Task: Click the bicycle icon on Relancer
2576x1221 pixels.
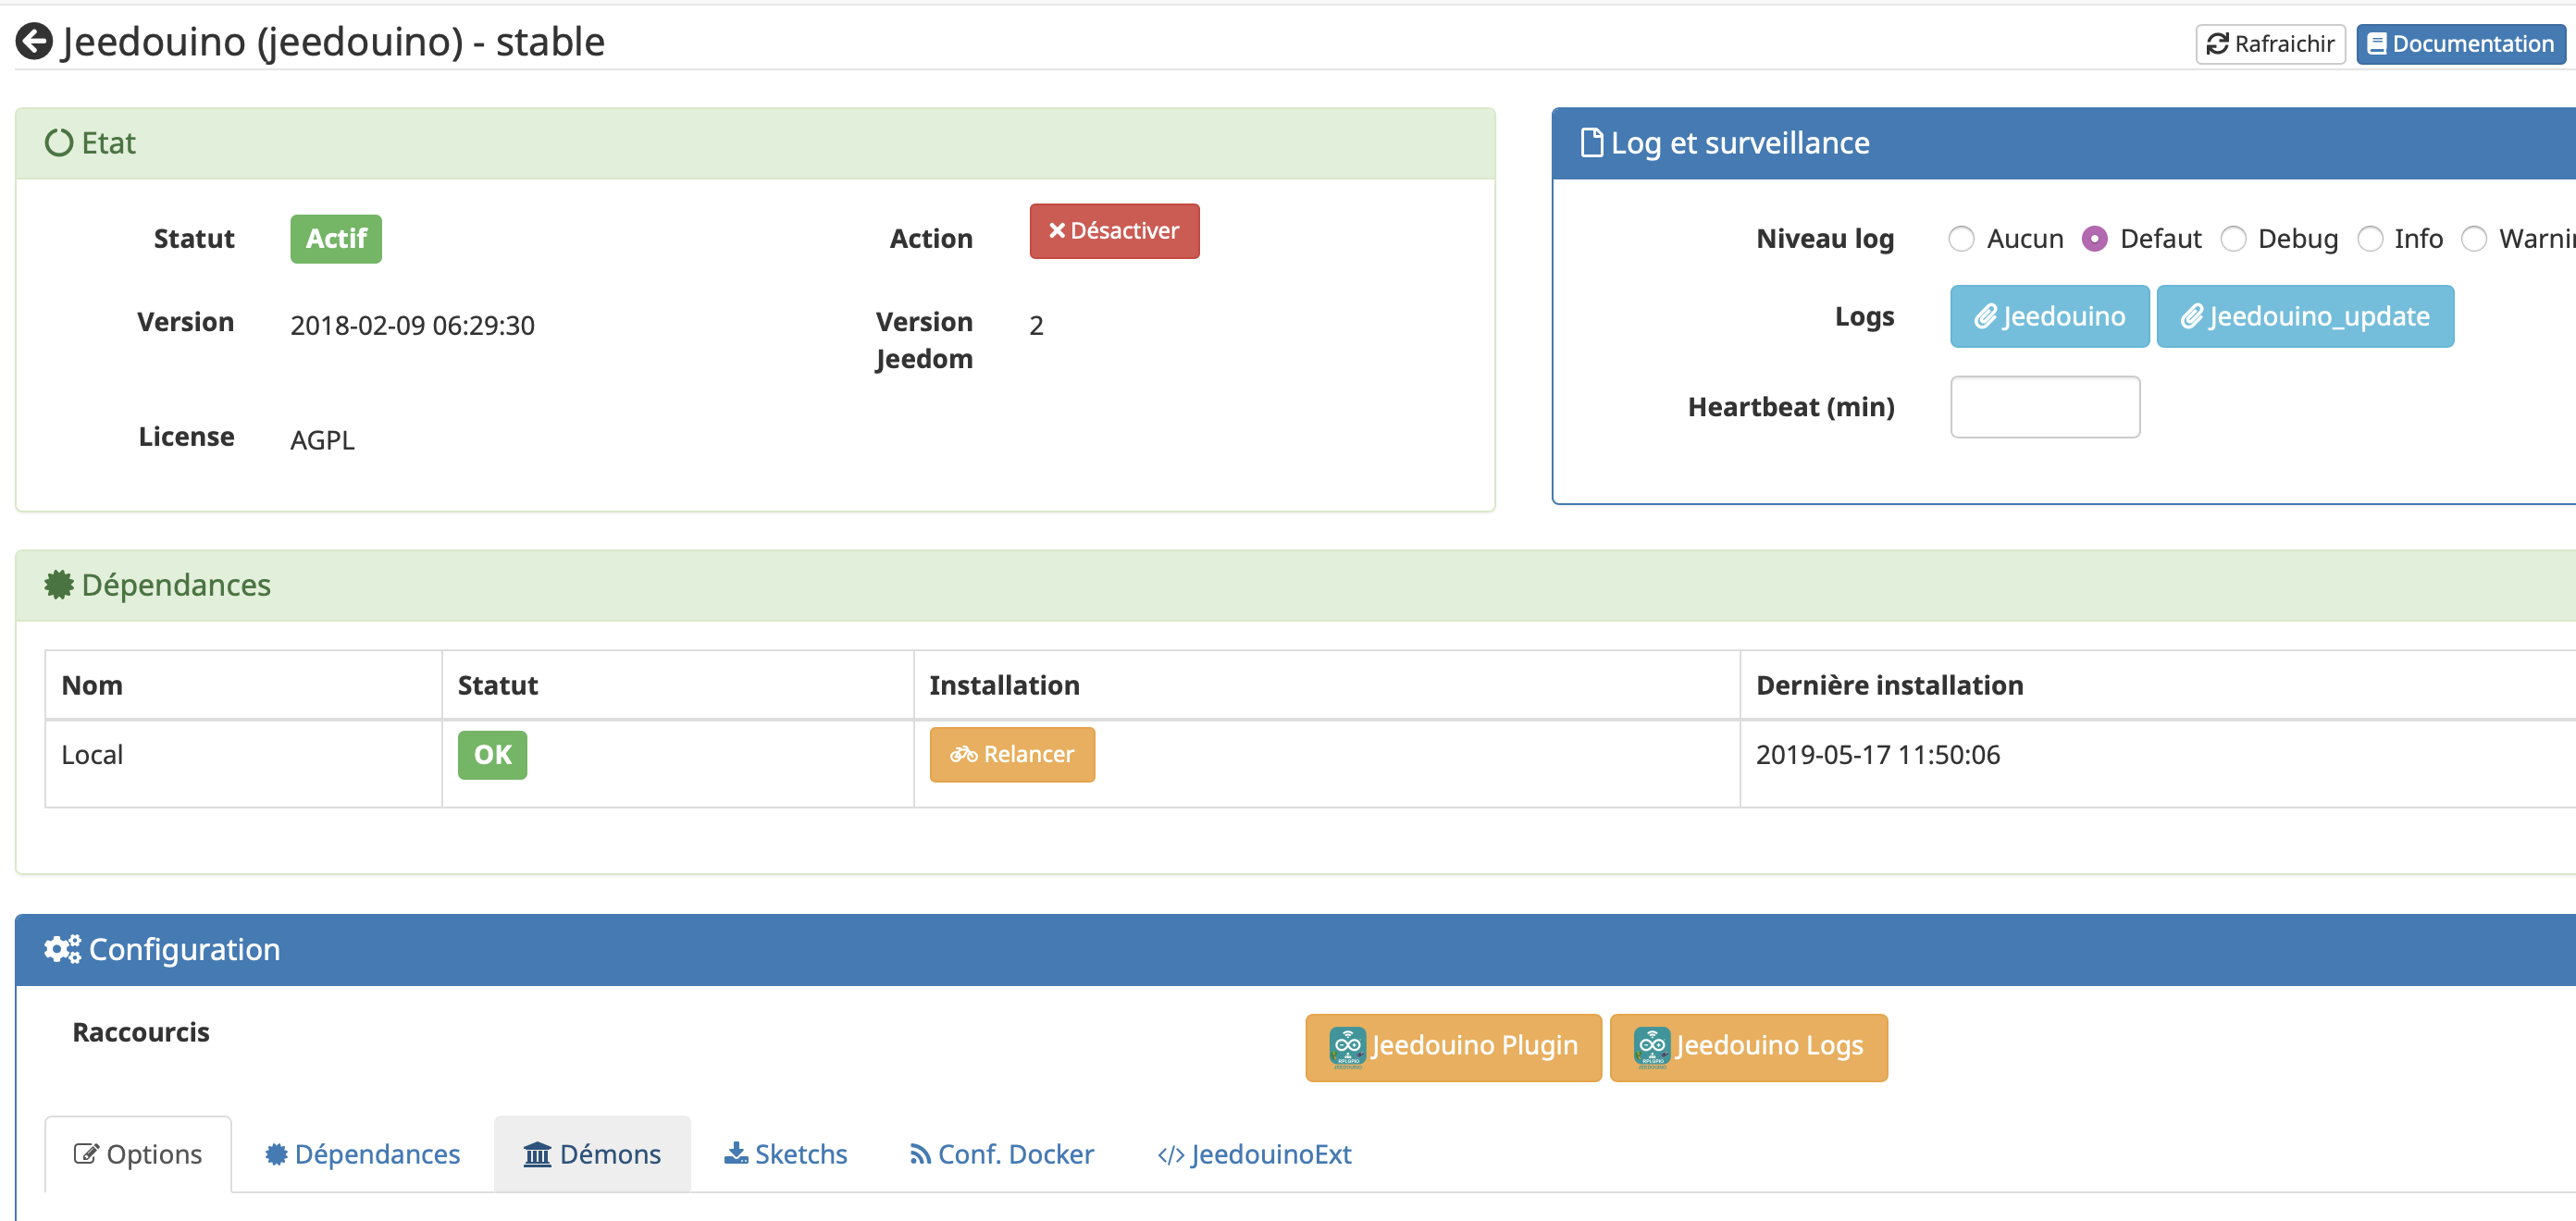Action: click(963, 754)
